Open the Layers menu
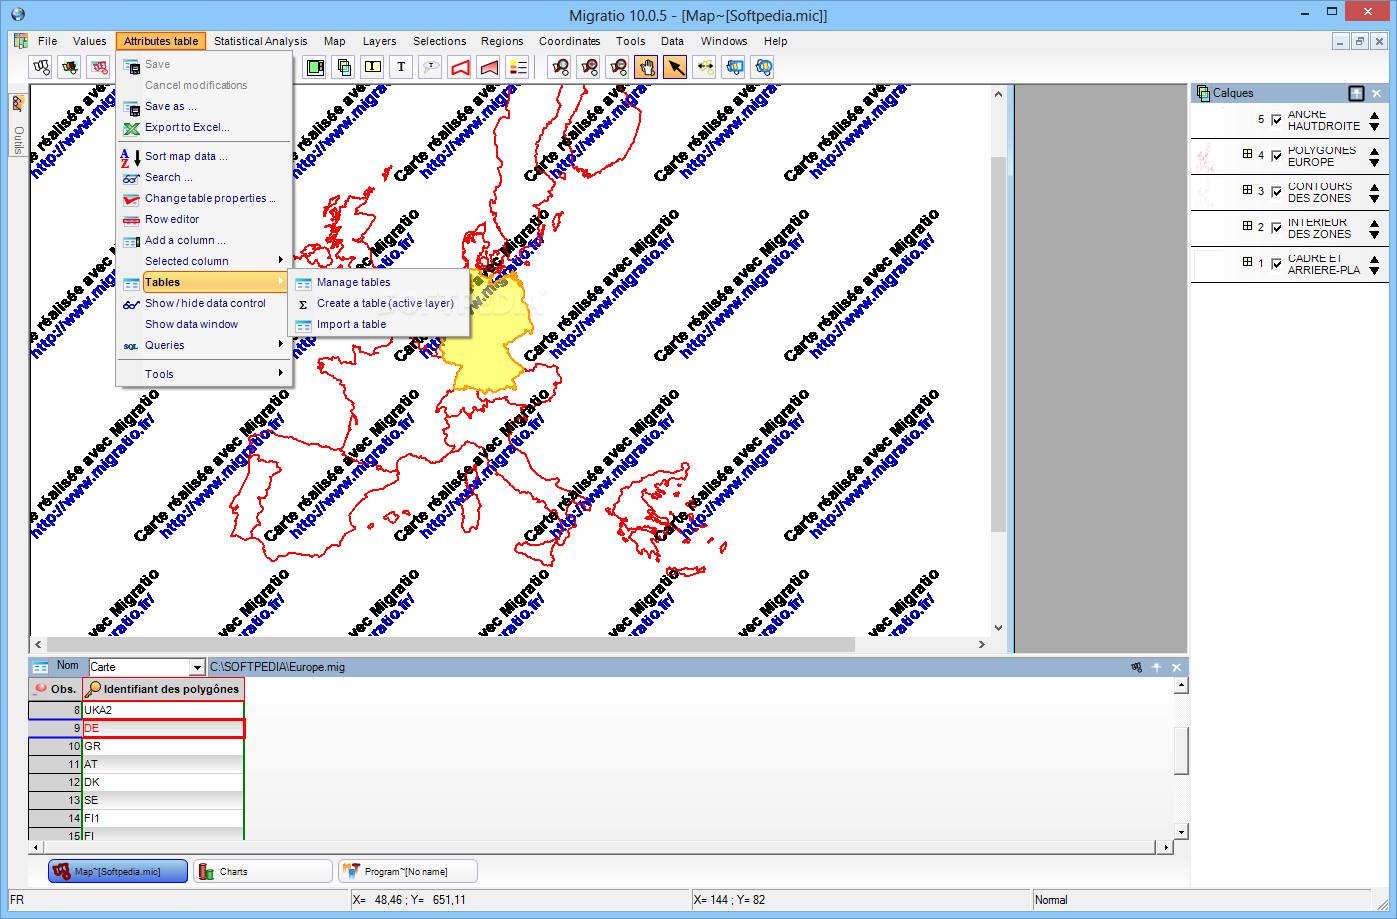Image resolution: width=1397 pixels, height=919 pixels. pos(379,41)
